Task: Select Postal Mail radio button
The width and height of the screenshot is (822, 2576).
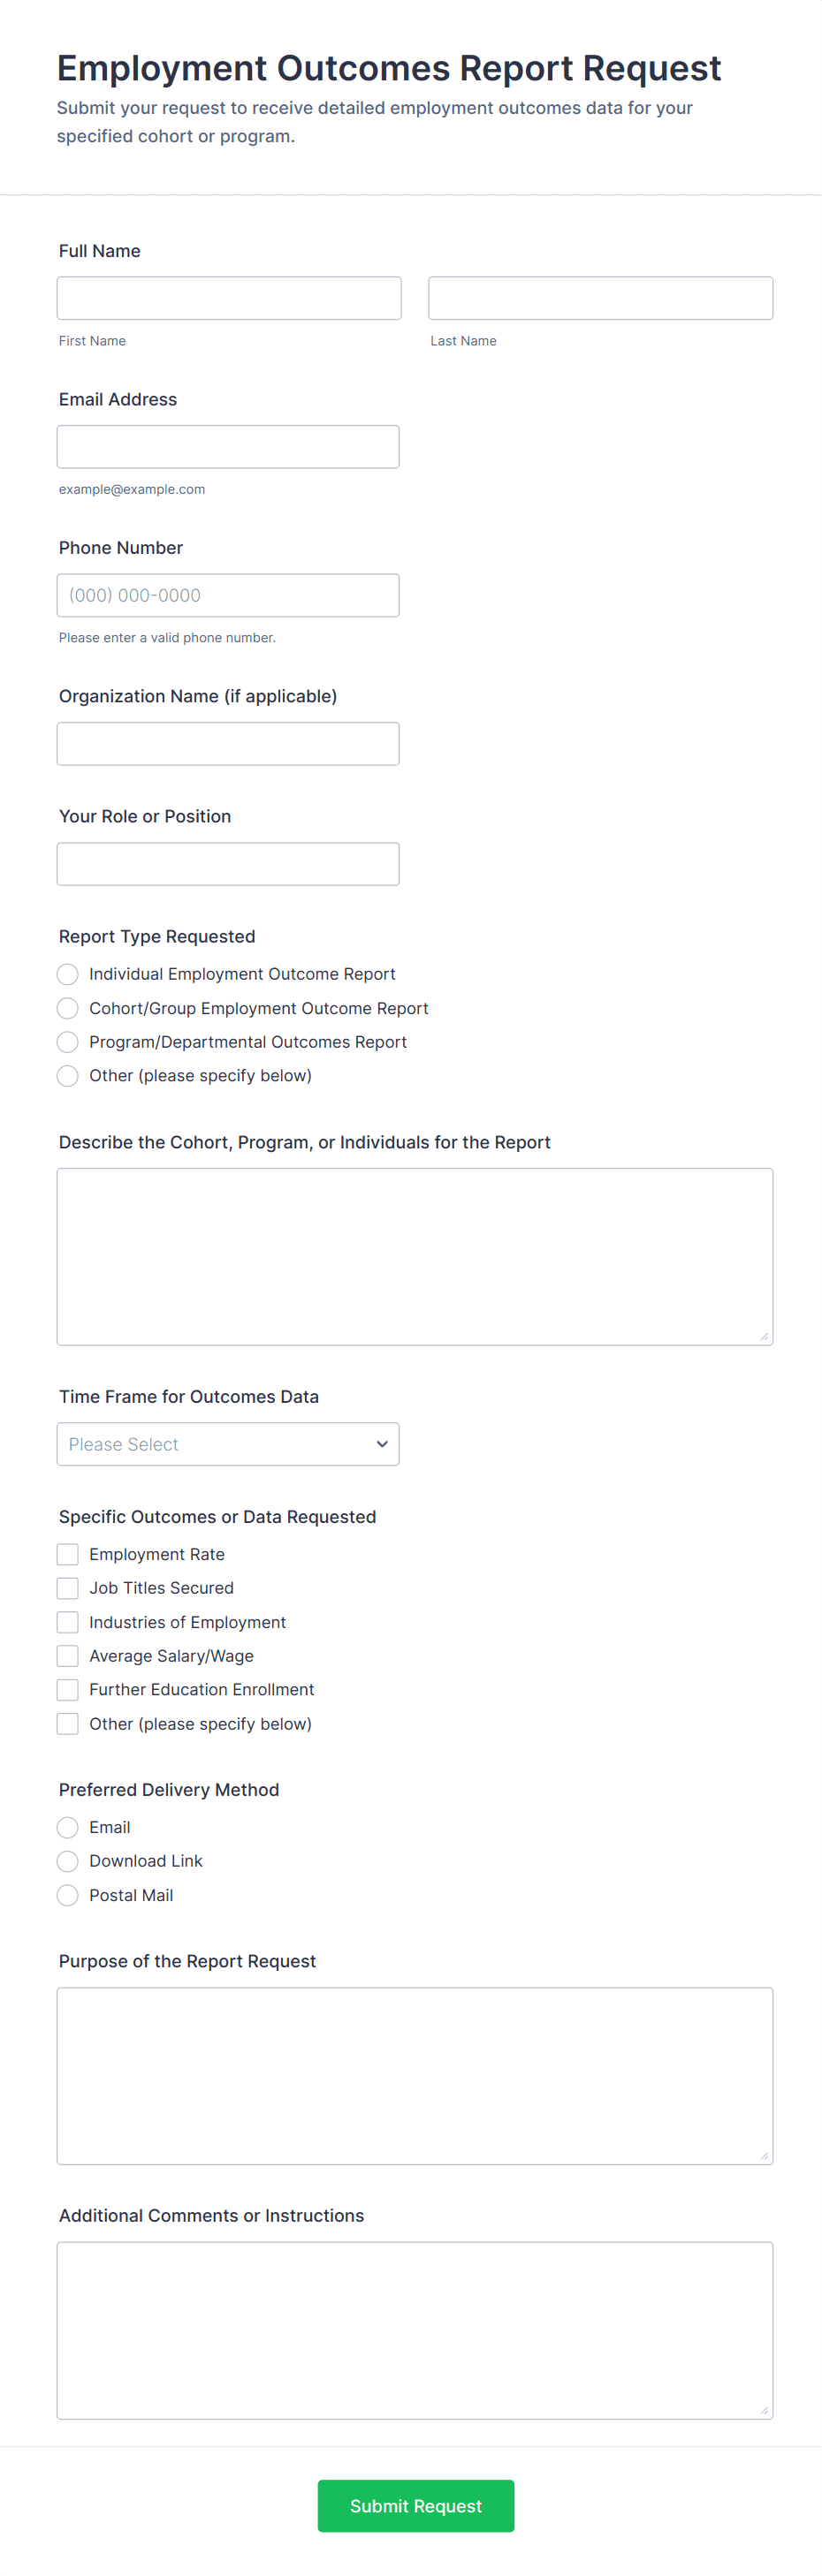Action: coord(68,1895)
